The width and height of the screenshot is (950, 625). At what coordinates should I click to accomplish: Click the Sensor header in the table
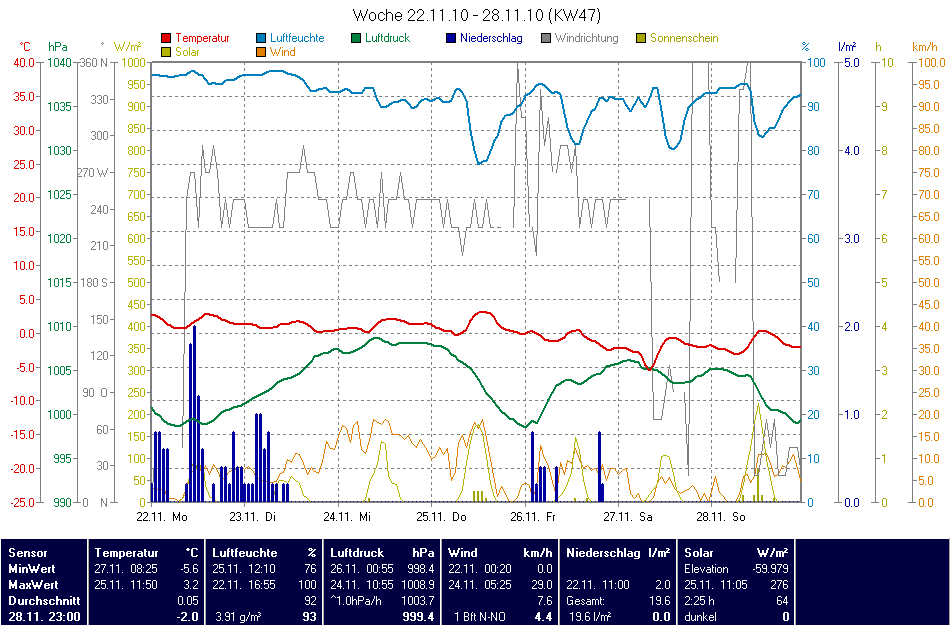(28, 553)
